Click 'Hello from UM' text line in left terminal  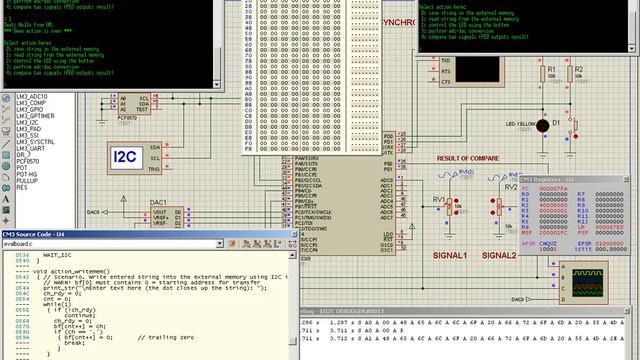tap(29, 24)
